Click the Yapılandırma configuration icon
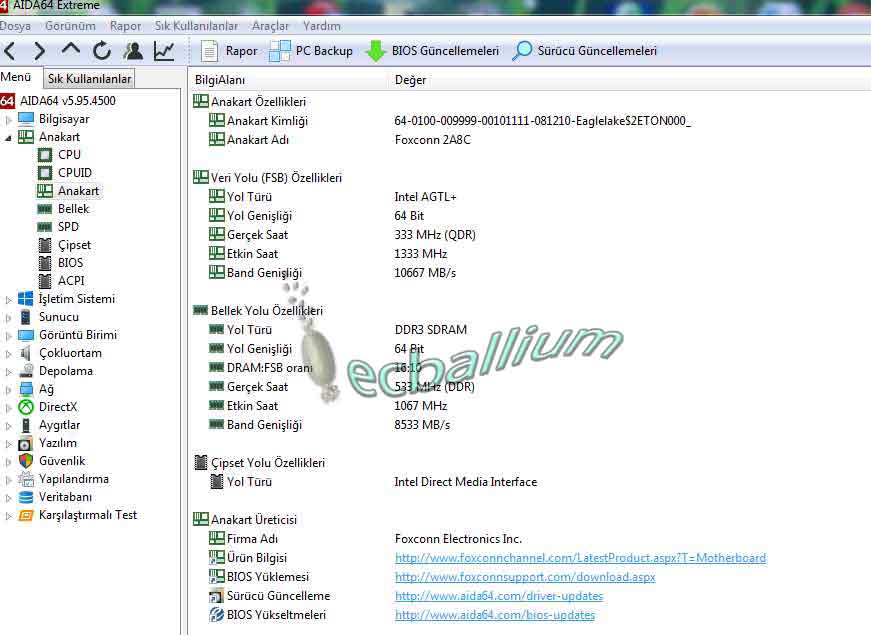 26,479
